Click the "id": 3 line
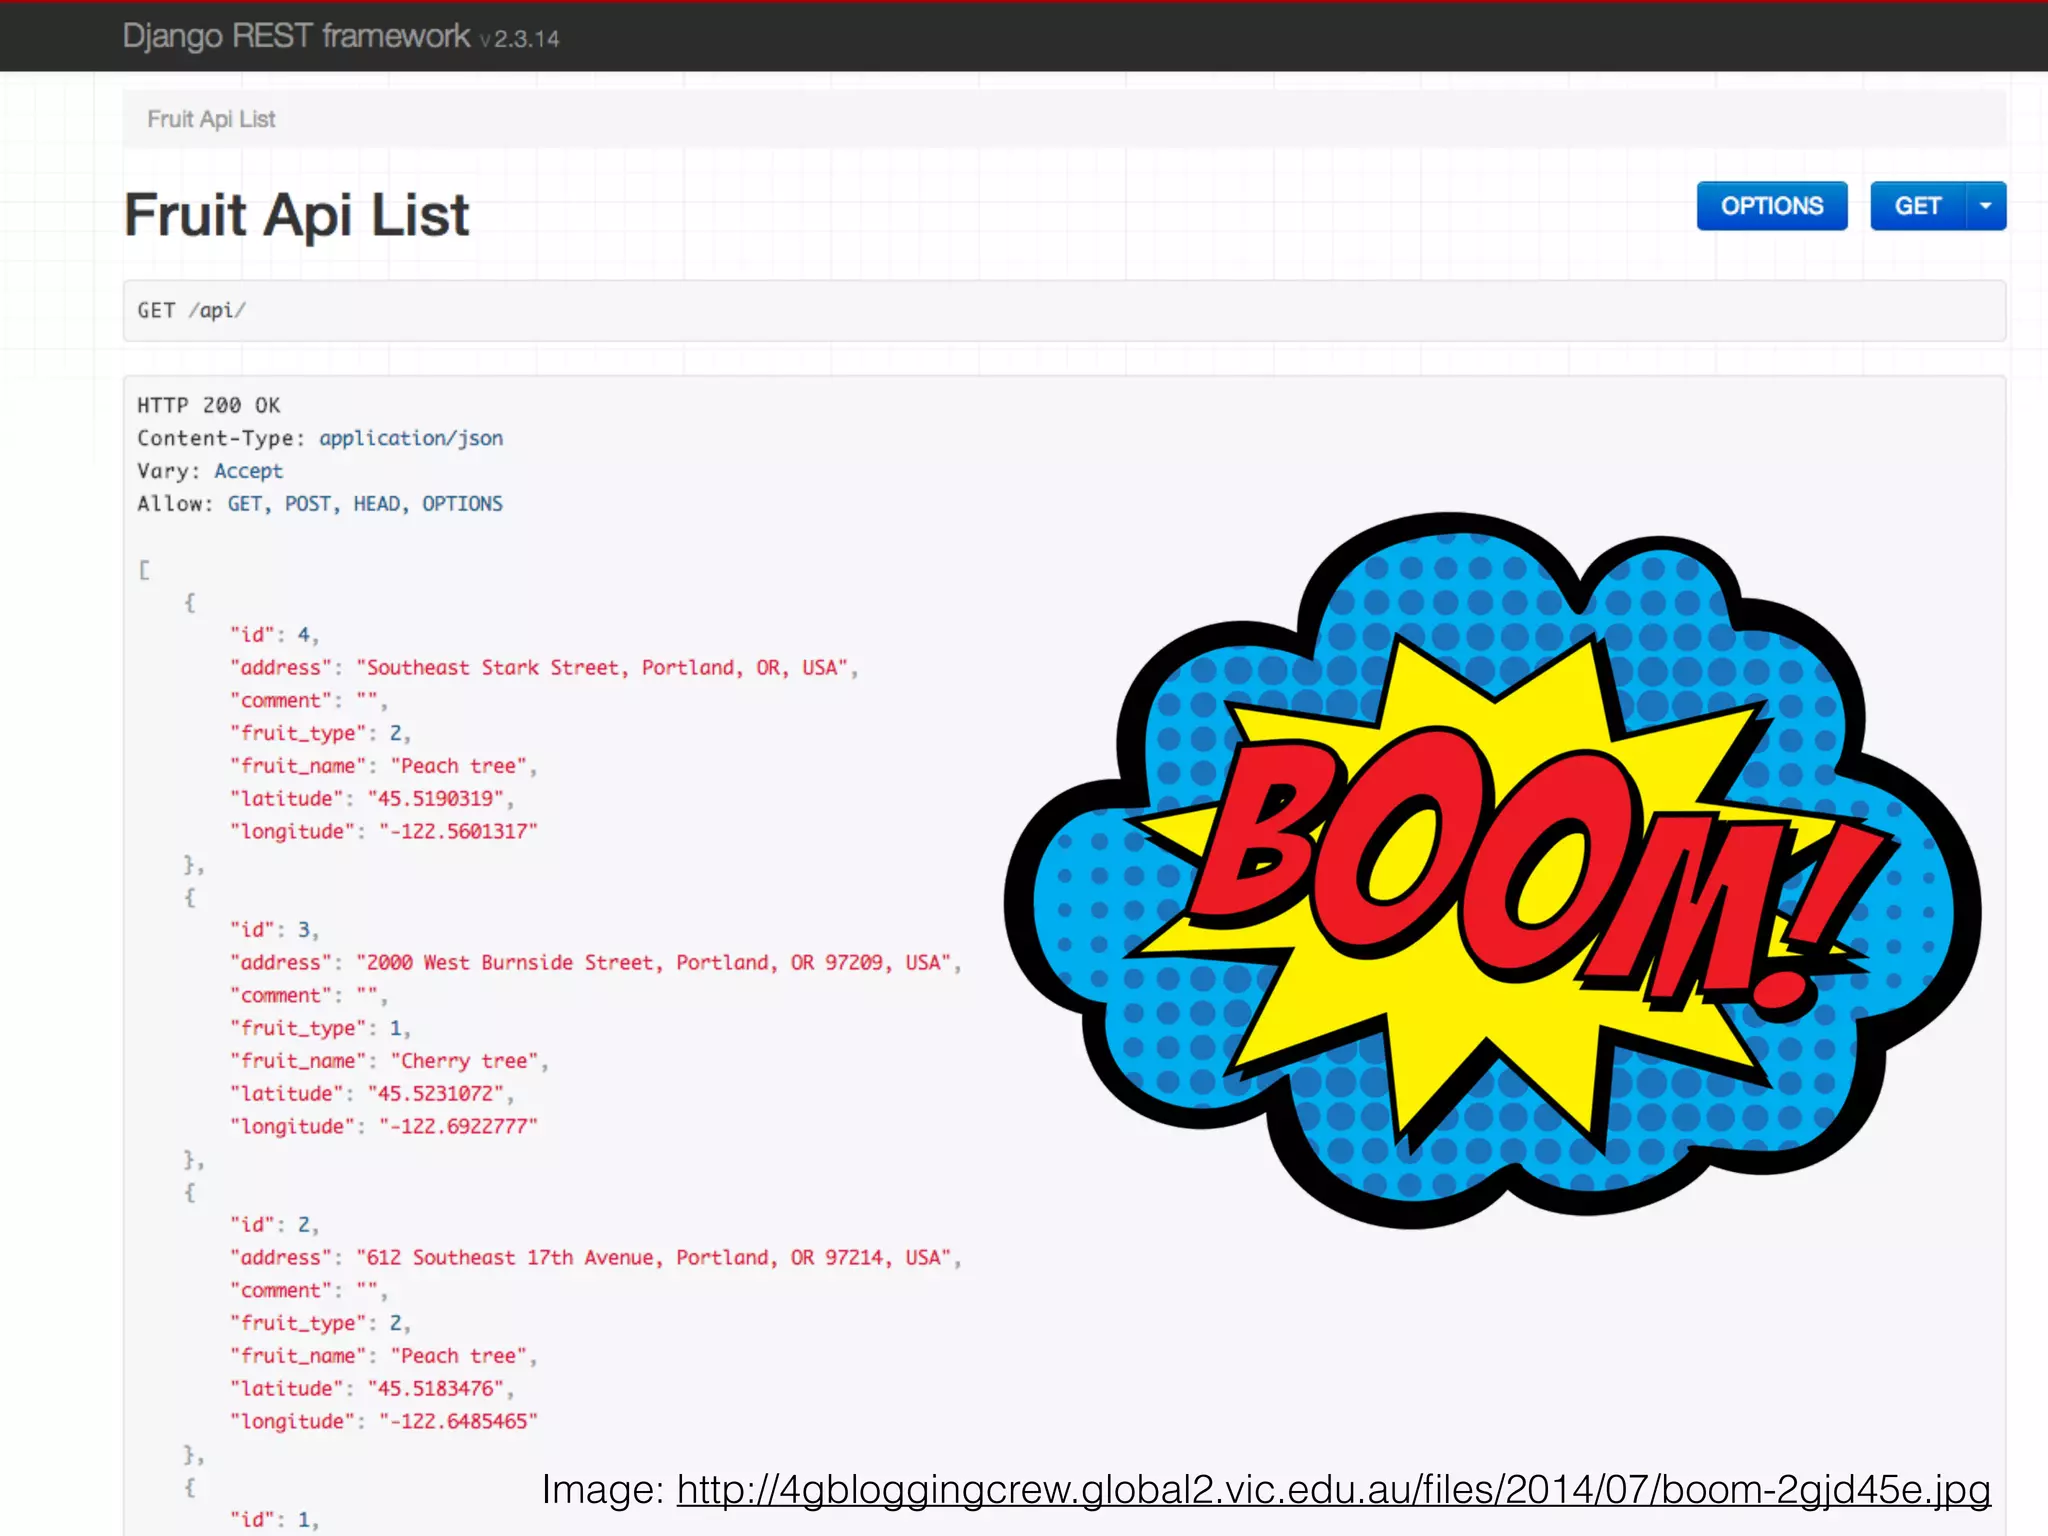This screenshot has width=2048, height=1536. 275,930
